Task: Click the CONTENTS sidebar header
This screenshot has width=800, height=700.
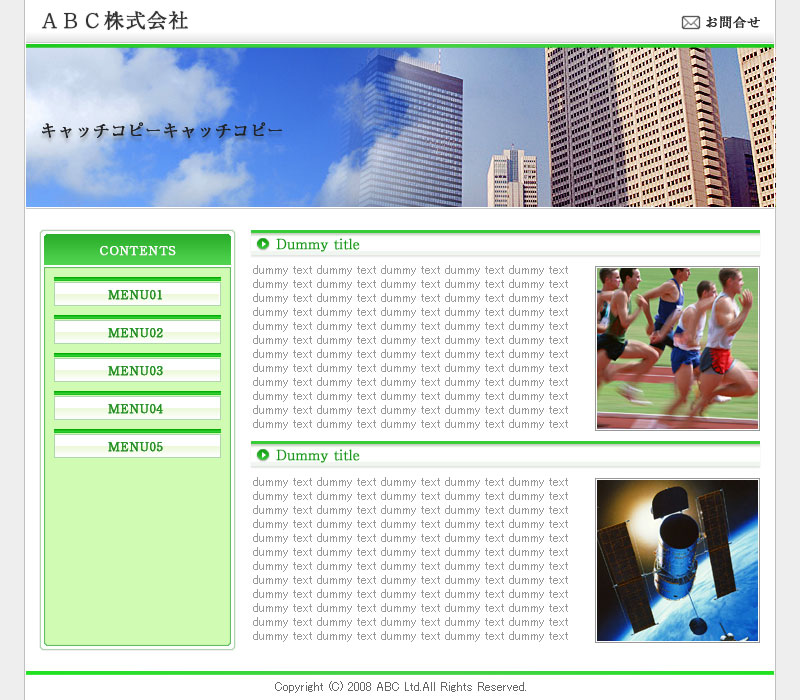Action: click(137, 250)
